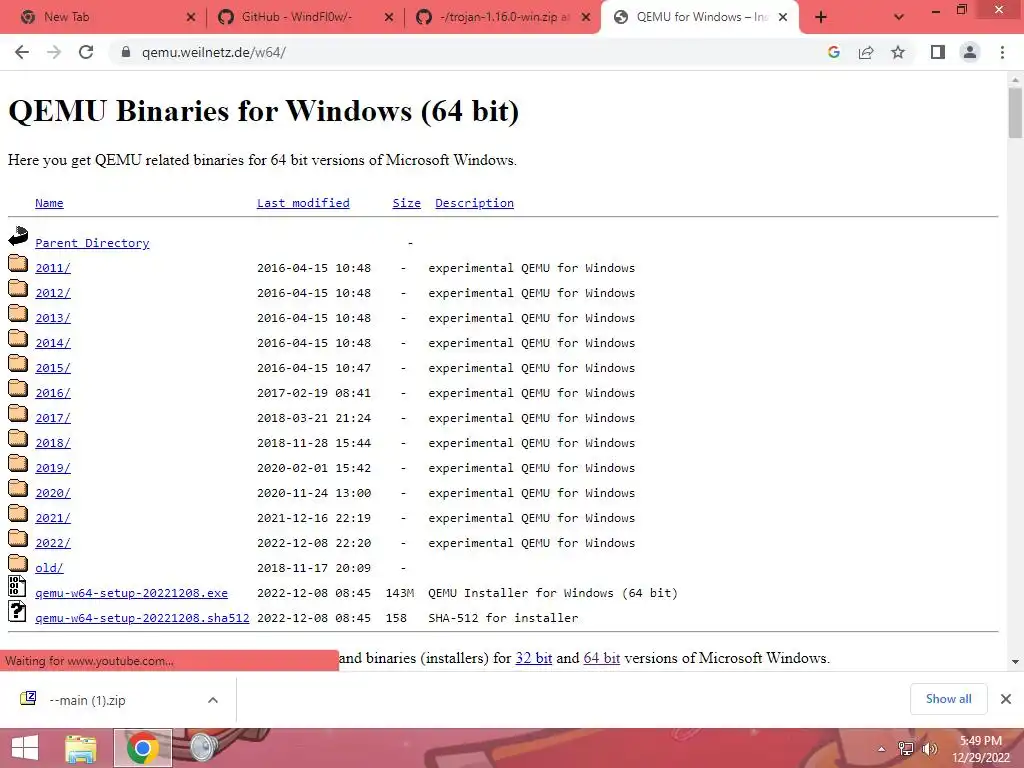Open the 2017/ folder link
This screenshot has width=1024, height=768.
pos(53,418)
